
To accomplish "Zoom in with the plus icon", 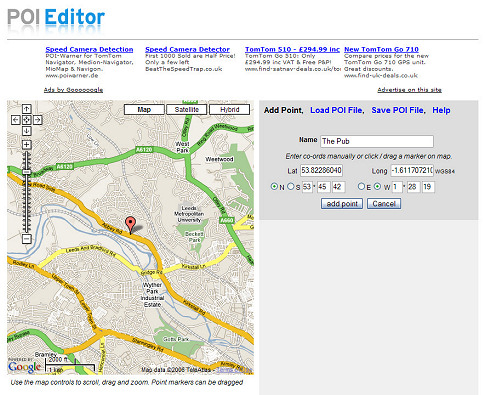I will coord(27,145).
